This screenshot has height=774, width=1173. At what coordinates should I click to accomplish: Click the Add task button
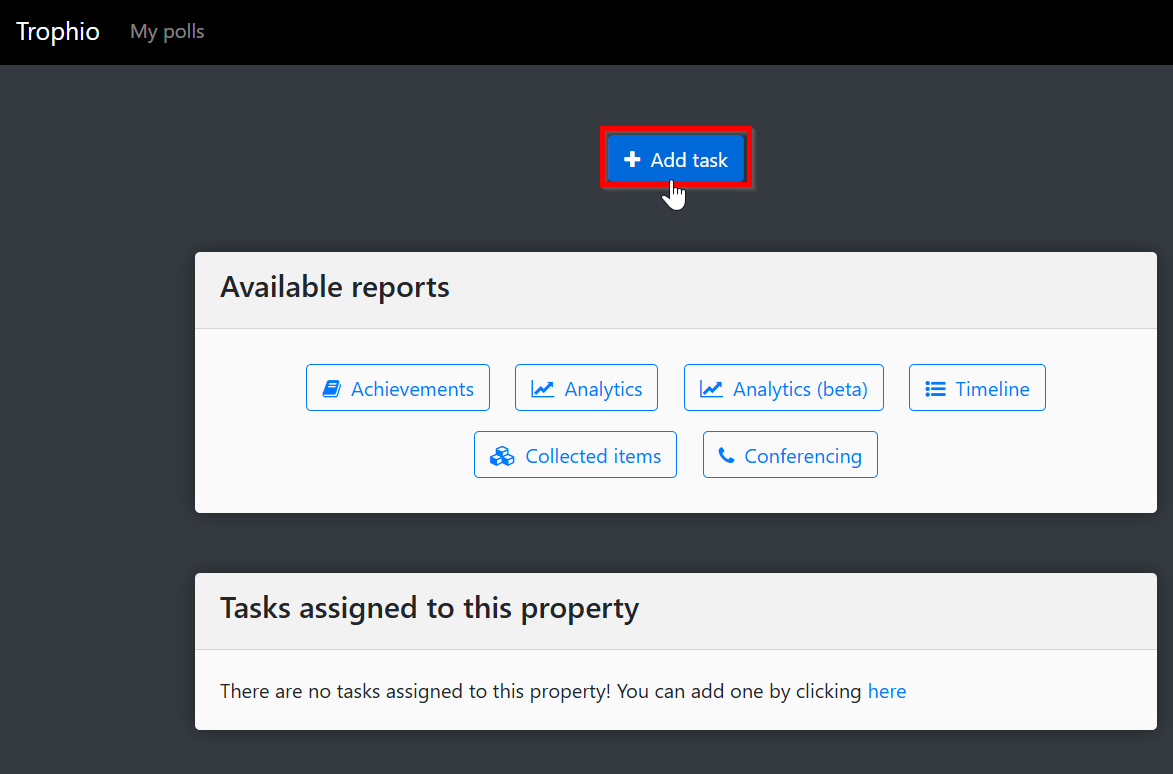pos(676,159)
